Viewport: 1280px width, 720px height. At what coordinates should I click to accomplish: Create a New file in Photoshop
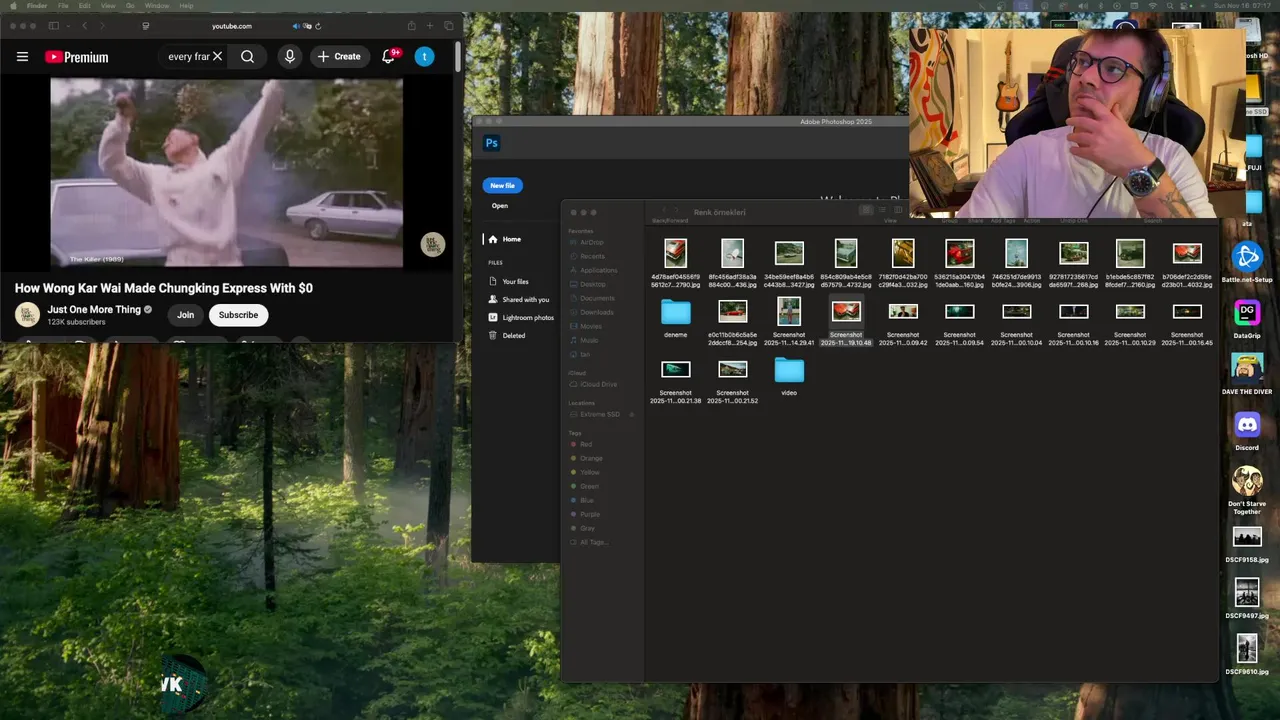click(502, 185)
